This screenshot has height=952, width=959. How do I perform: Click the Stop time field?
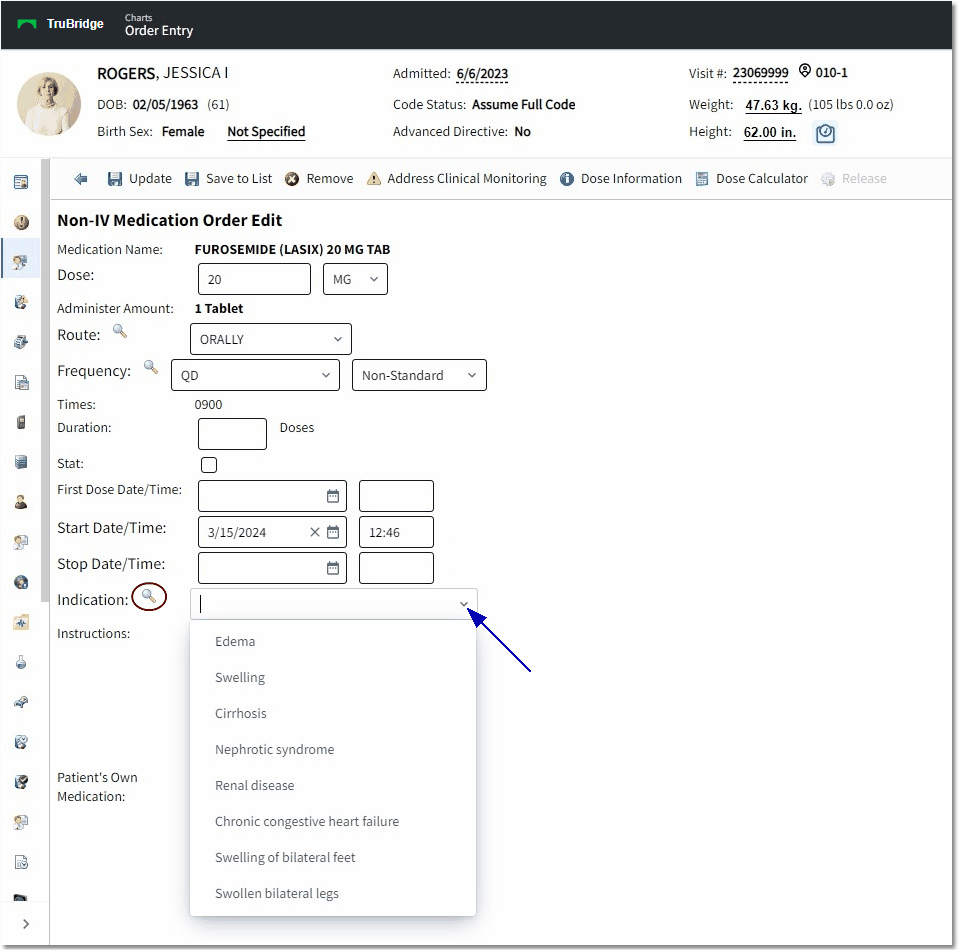tap(396, 568)
